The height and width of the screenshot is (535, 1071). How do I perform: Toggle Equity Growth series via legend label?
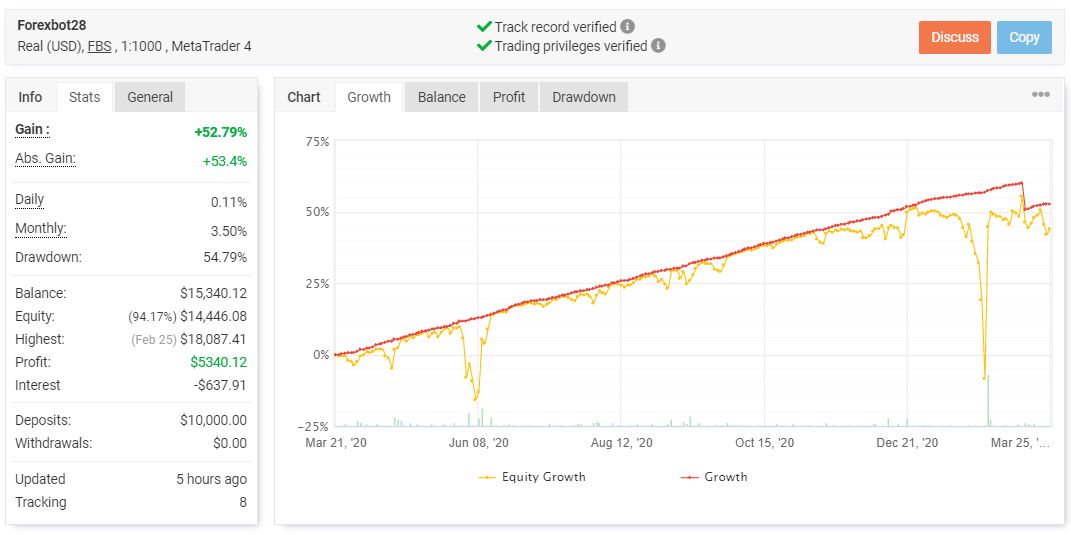tap(543, 477)
